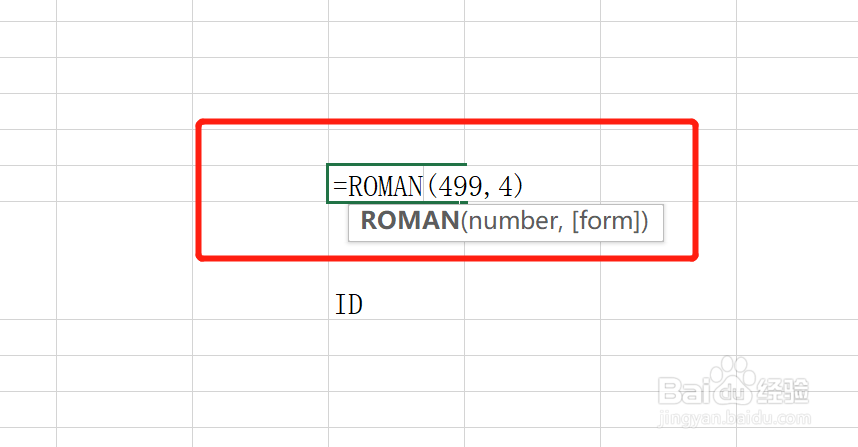Click the bold ROMAN name in the tooltip

coord(408,221)
